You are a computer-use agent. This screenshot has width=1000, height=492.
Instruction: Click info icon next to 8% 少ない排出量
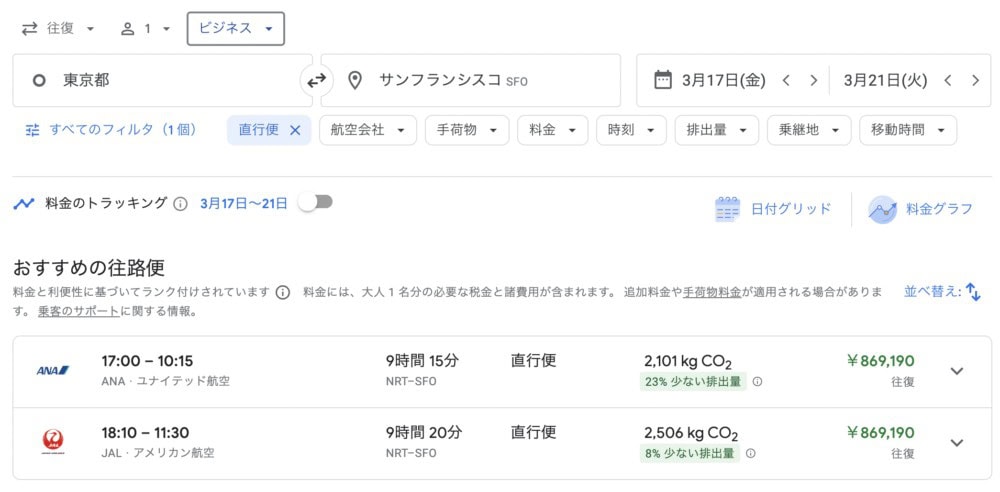(751, 454)
